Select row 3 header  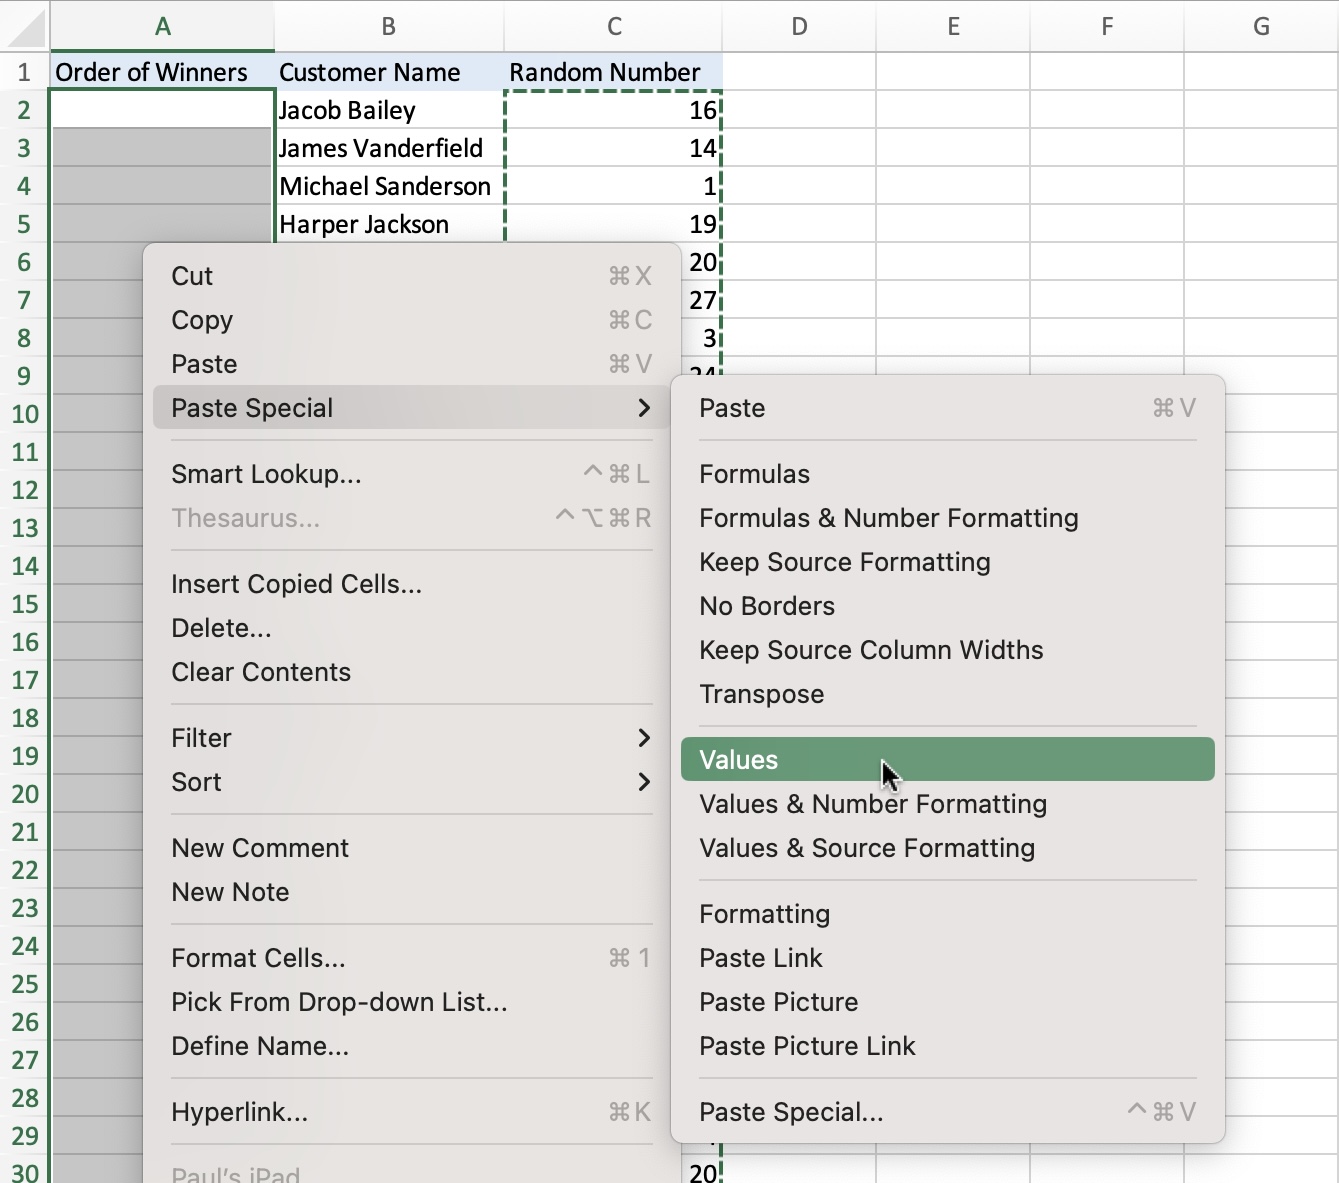(x=24, y=148)
